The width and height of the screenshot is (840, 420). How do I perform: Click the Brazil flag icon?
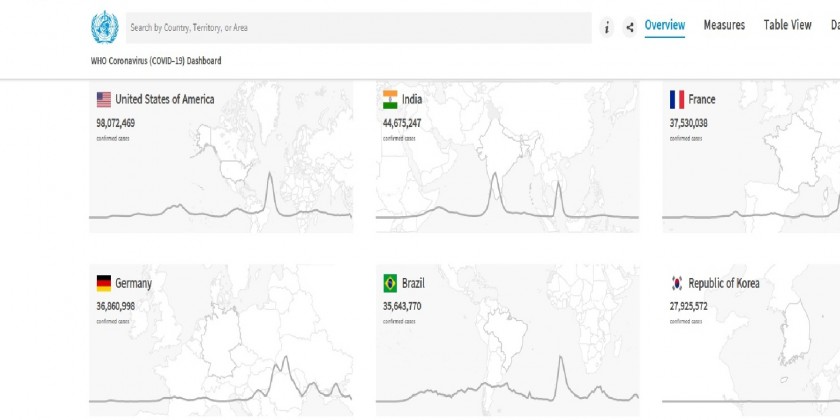tap(390, 283)
